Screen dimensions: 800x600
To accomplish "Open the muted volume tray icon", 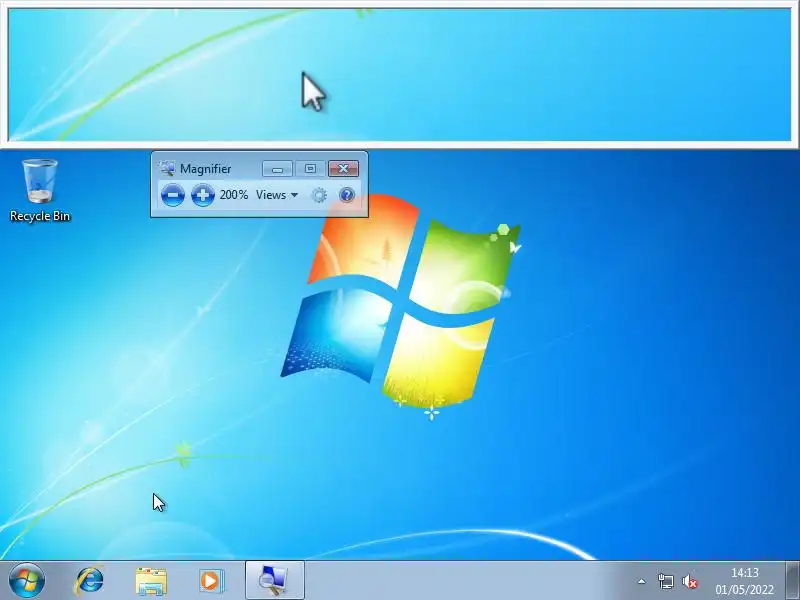I will tap(690, 581).
